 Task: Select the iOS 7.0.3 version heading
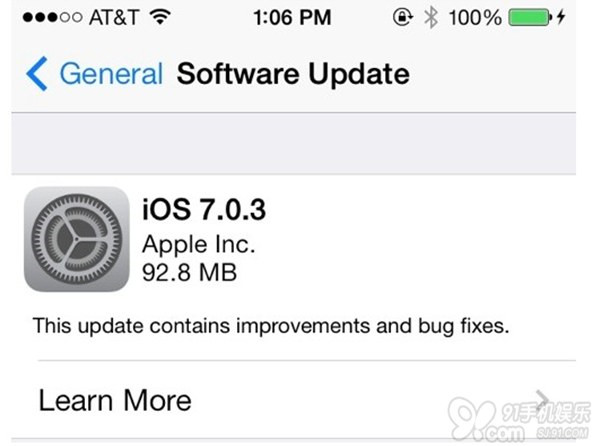(x=204, y=209)
